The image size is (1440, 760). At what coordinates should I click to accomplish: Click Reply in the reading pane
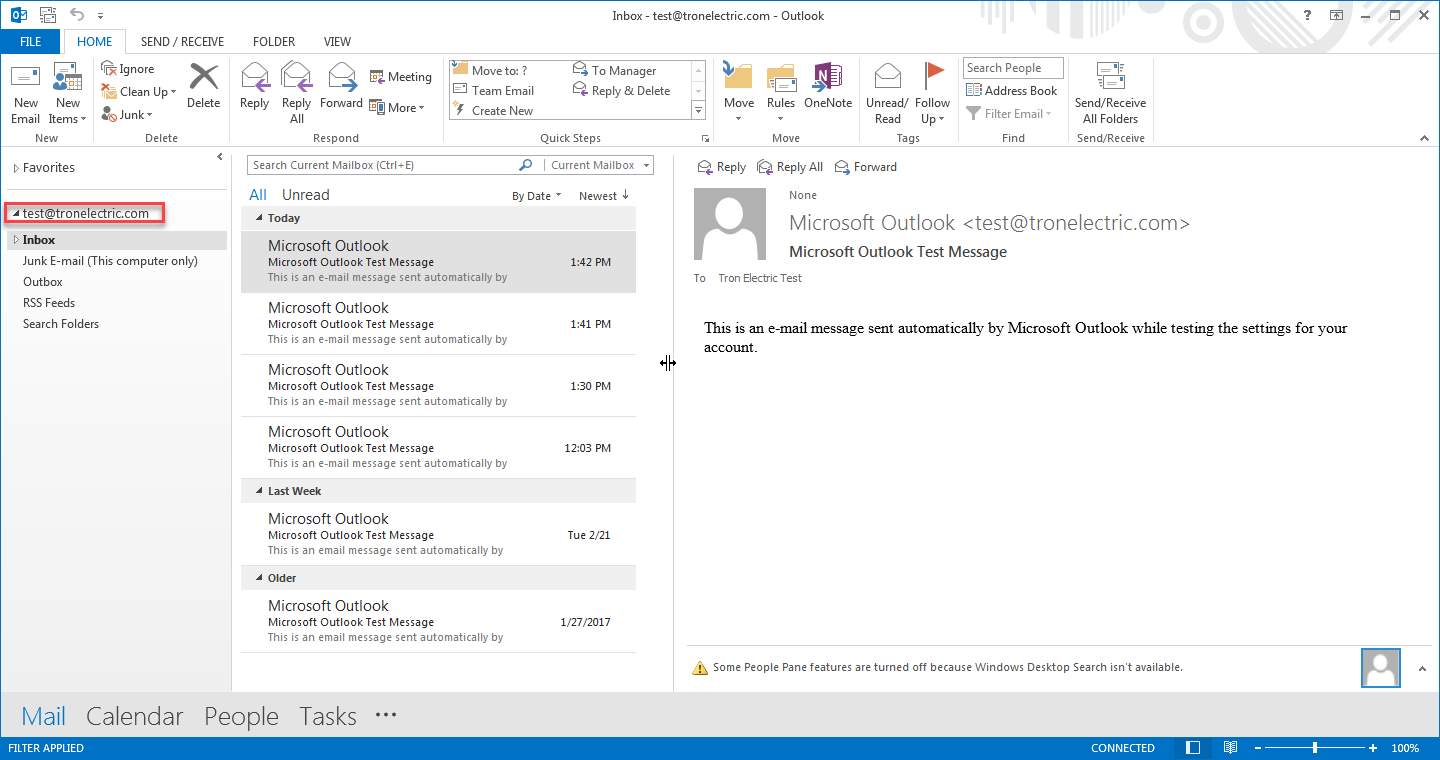tap(722, 167)
